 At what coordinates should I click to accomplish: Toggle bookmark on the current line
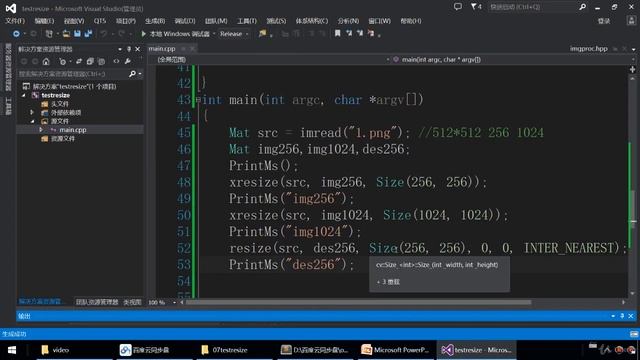coord(338,33)
